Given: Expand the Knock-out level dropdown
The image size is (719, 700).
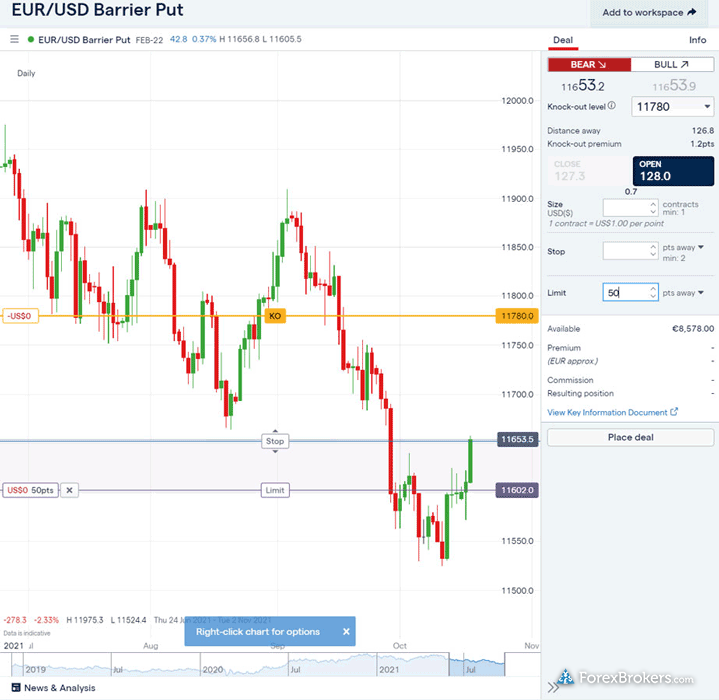Looking at the screenshot, I should click(x=708, y=106).
